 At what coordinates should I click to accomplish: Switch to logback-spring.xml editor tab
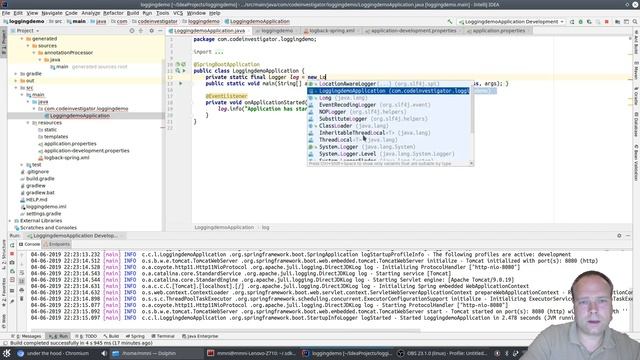coord(331,31)
